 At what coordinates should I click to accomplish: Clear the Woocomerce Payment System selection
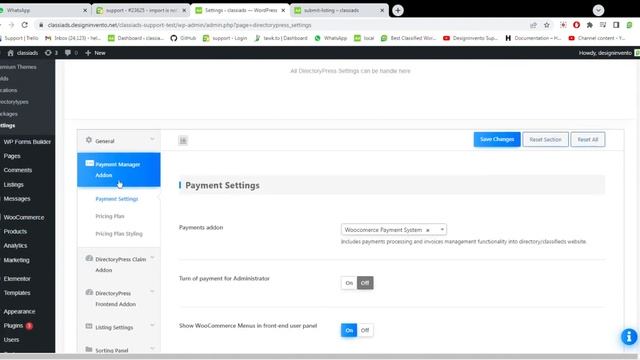428,230
